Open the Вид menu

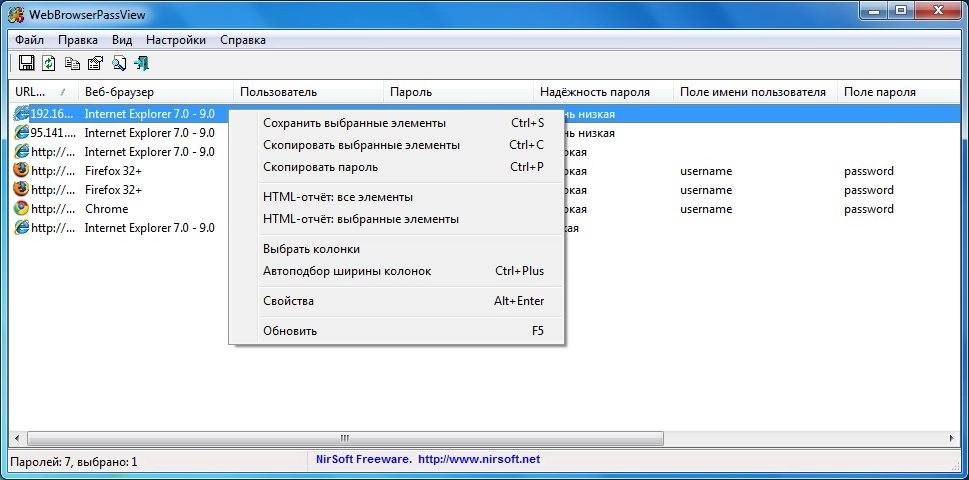pos(122,40)
